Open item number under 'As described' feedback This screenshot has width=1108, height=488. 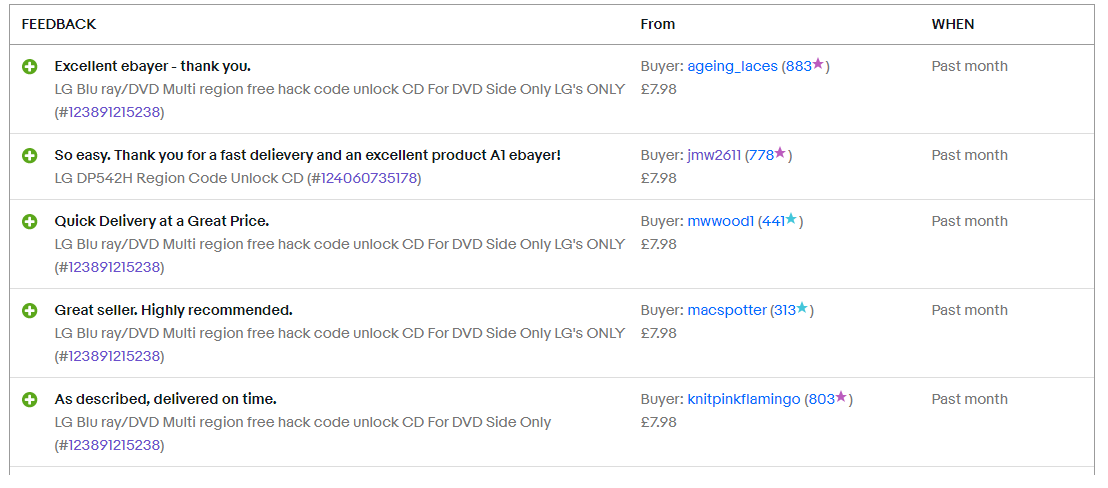pos(114,446)
